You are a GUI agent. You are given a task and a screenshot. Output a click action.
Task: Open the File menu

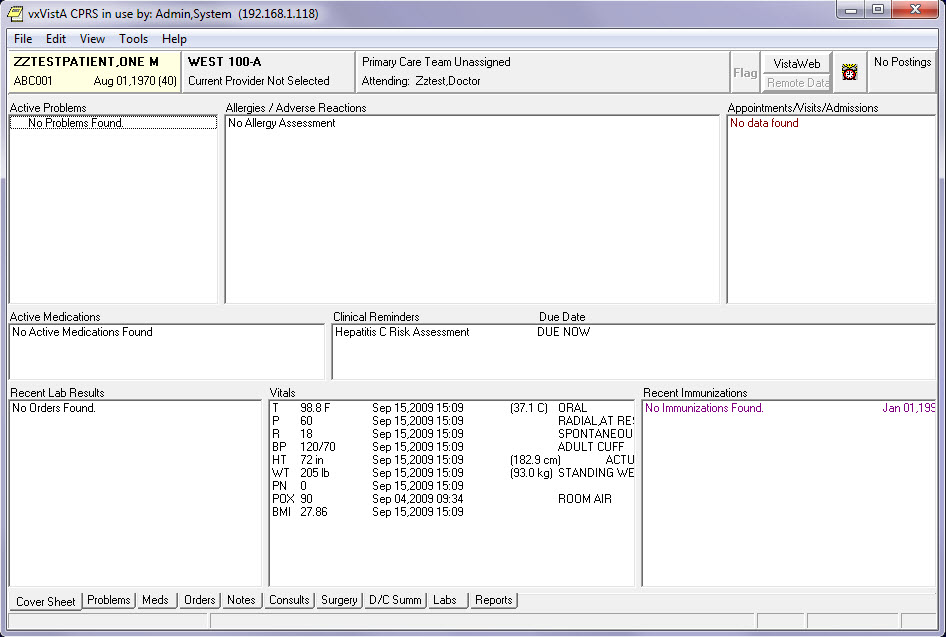coord(23,39)
